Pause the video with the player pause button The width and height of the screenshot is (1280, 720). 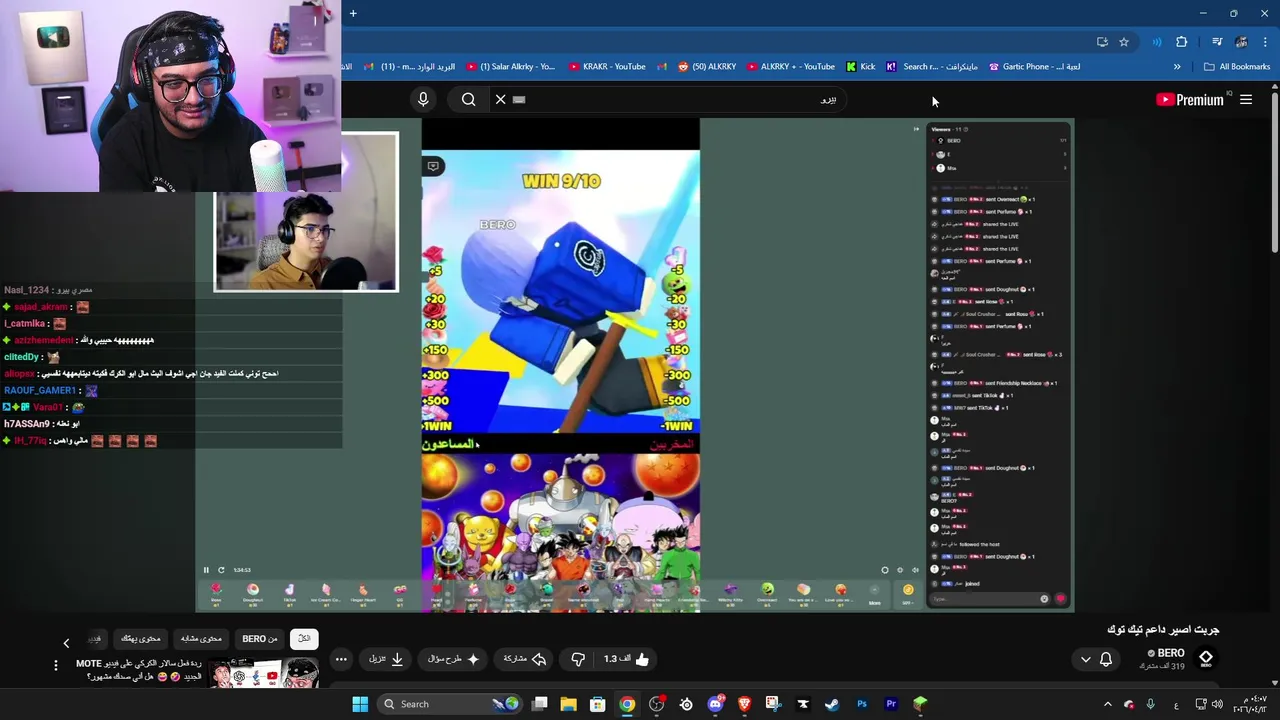pos(206,570)
